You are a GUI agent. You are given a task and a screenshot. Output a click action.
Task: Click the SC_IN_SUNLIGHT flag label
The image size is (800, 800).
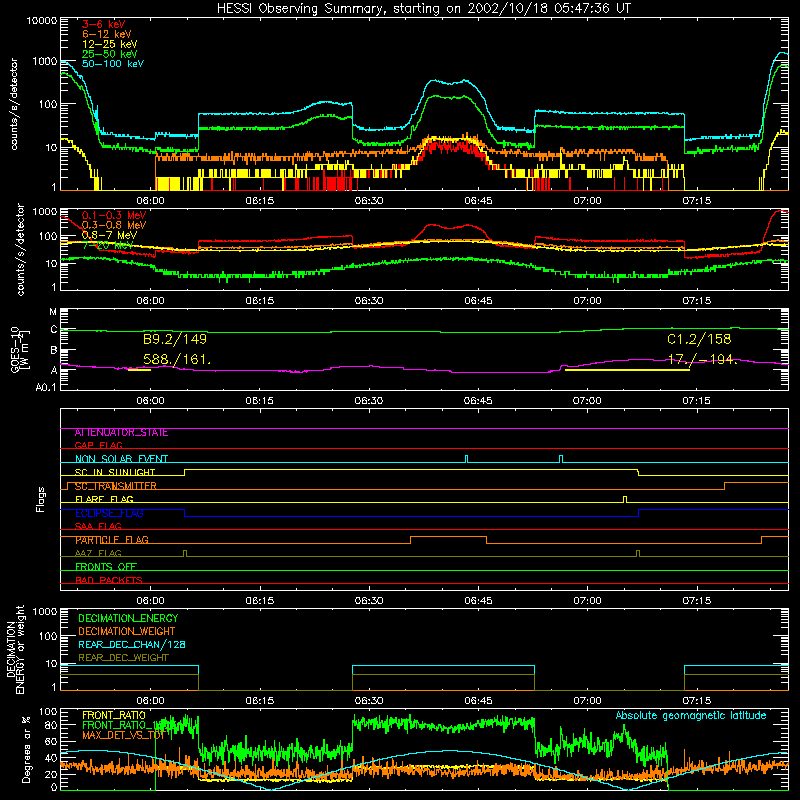click(x=115, y=472)
